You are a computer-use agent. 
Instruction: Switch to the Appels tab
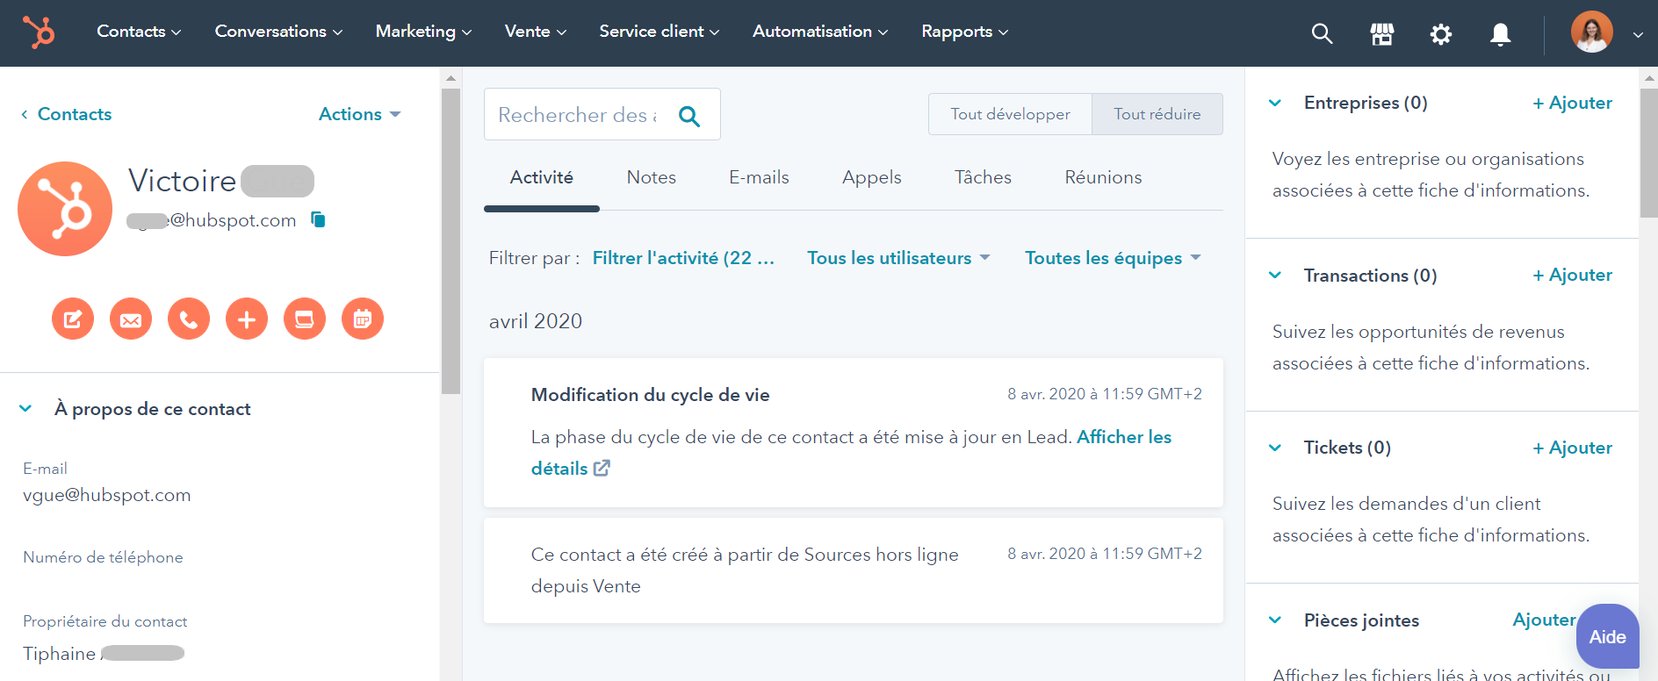[872, 177]
